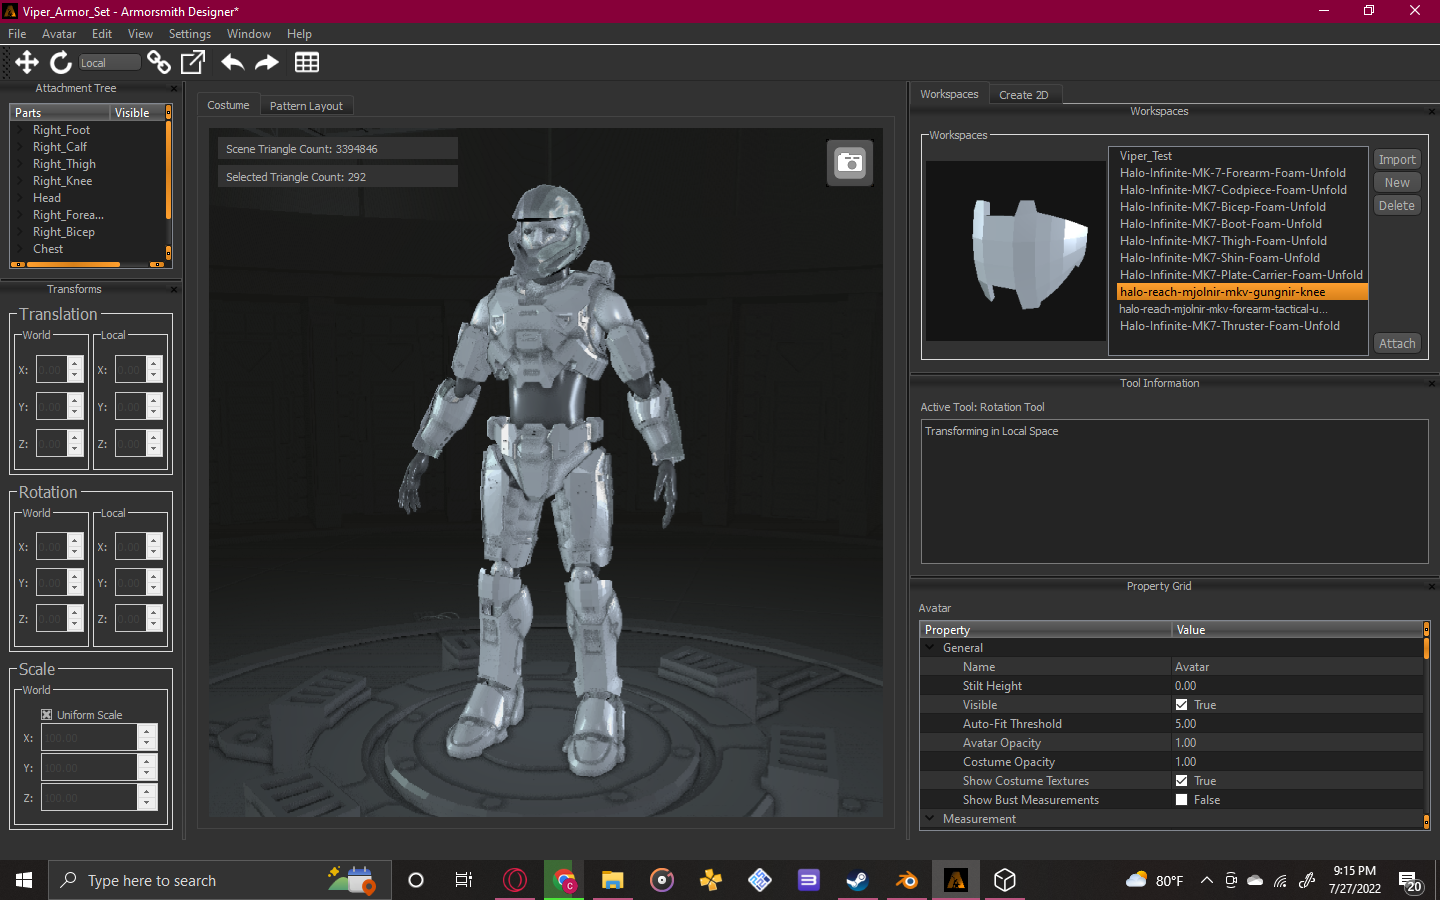
Task: Take a viewport screenshot with camera icon
Action: pyautogui.click(x=850, y=163)
